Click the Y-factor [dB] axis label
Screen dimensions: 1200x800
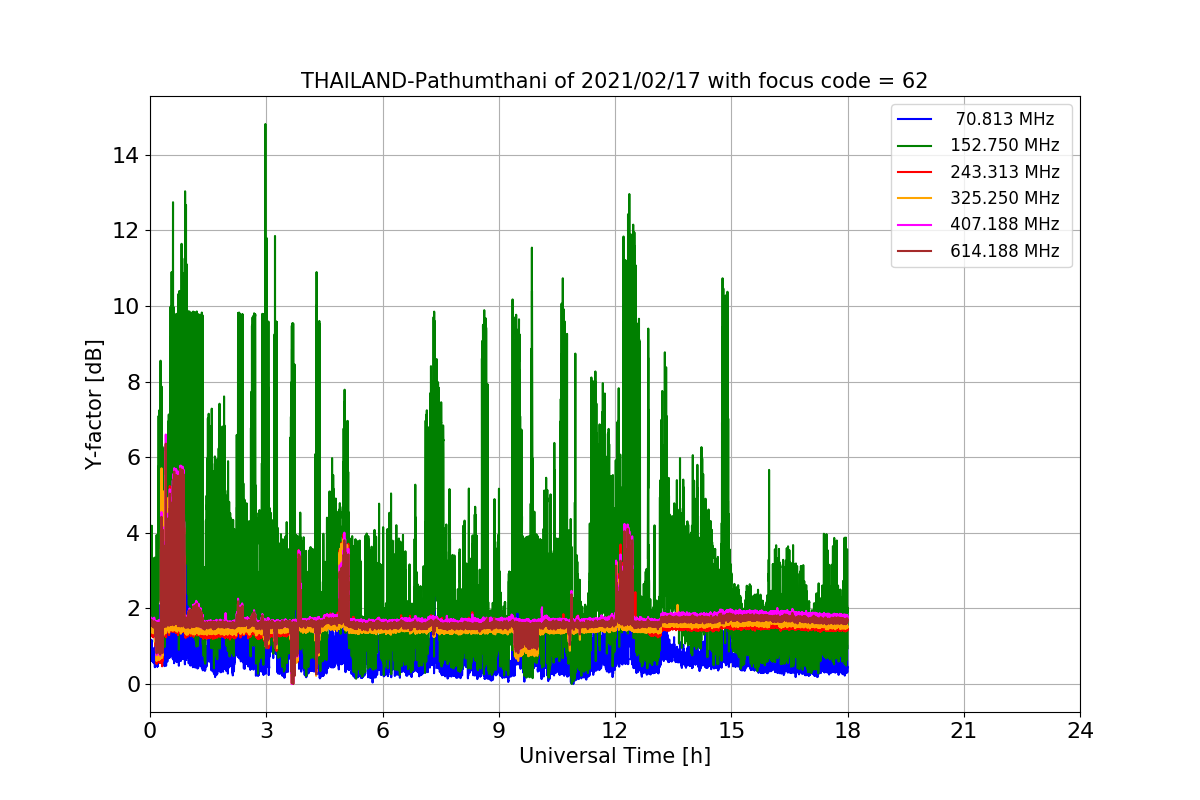[x=94, y=404]
